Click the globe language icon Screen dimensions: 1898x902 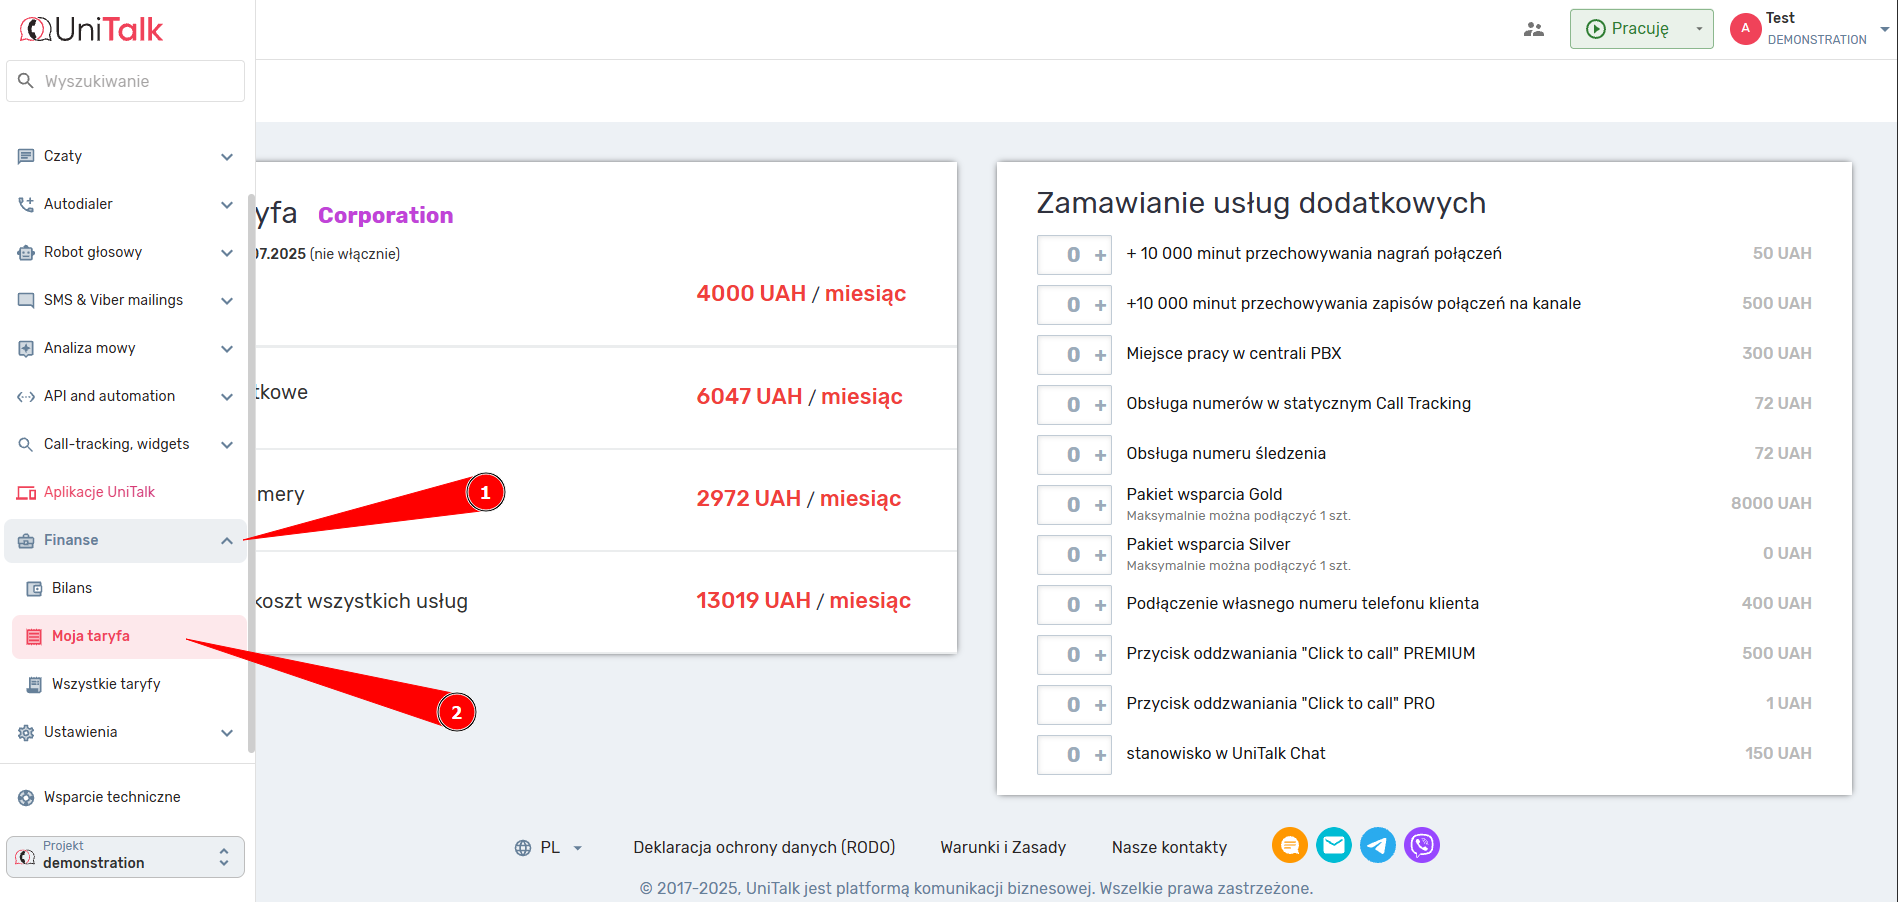[x=523, y=848]
